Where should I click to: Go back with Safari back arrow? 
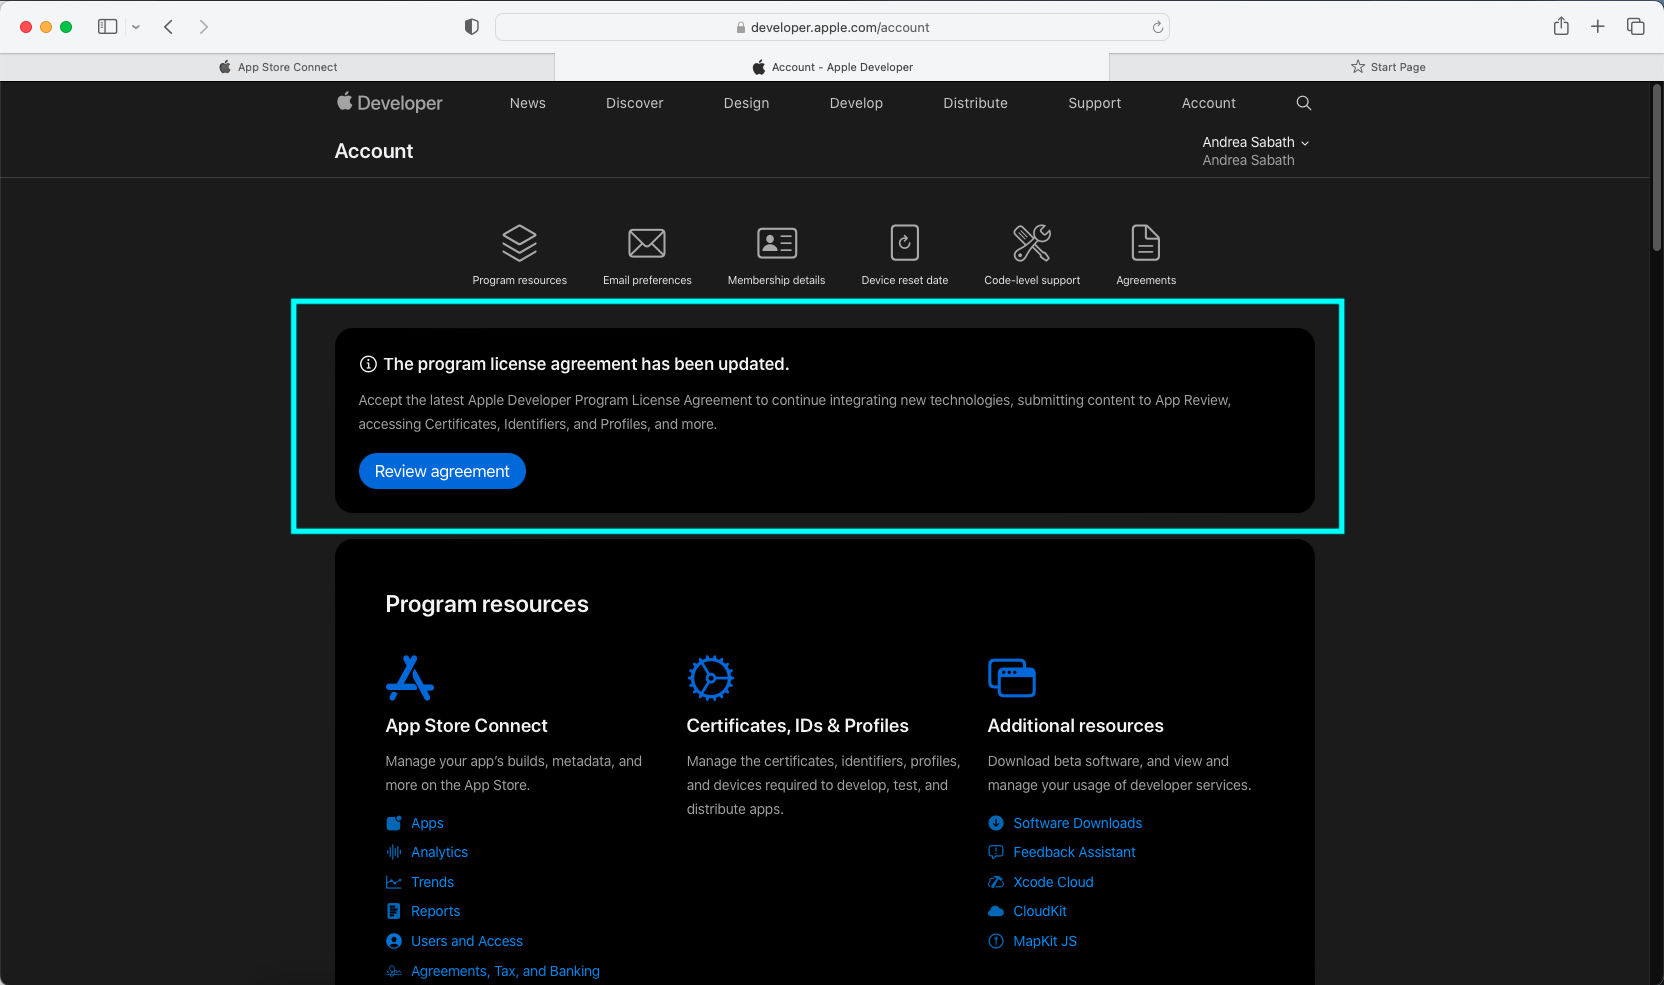click(x=169, y=27)
